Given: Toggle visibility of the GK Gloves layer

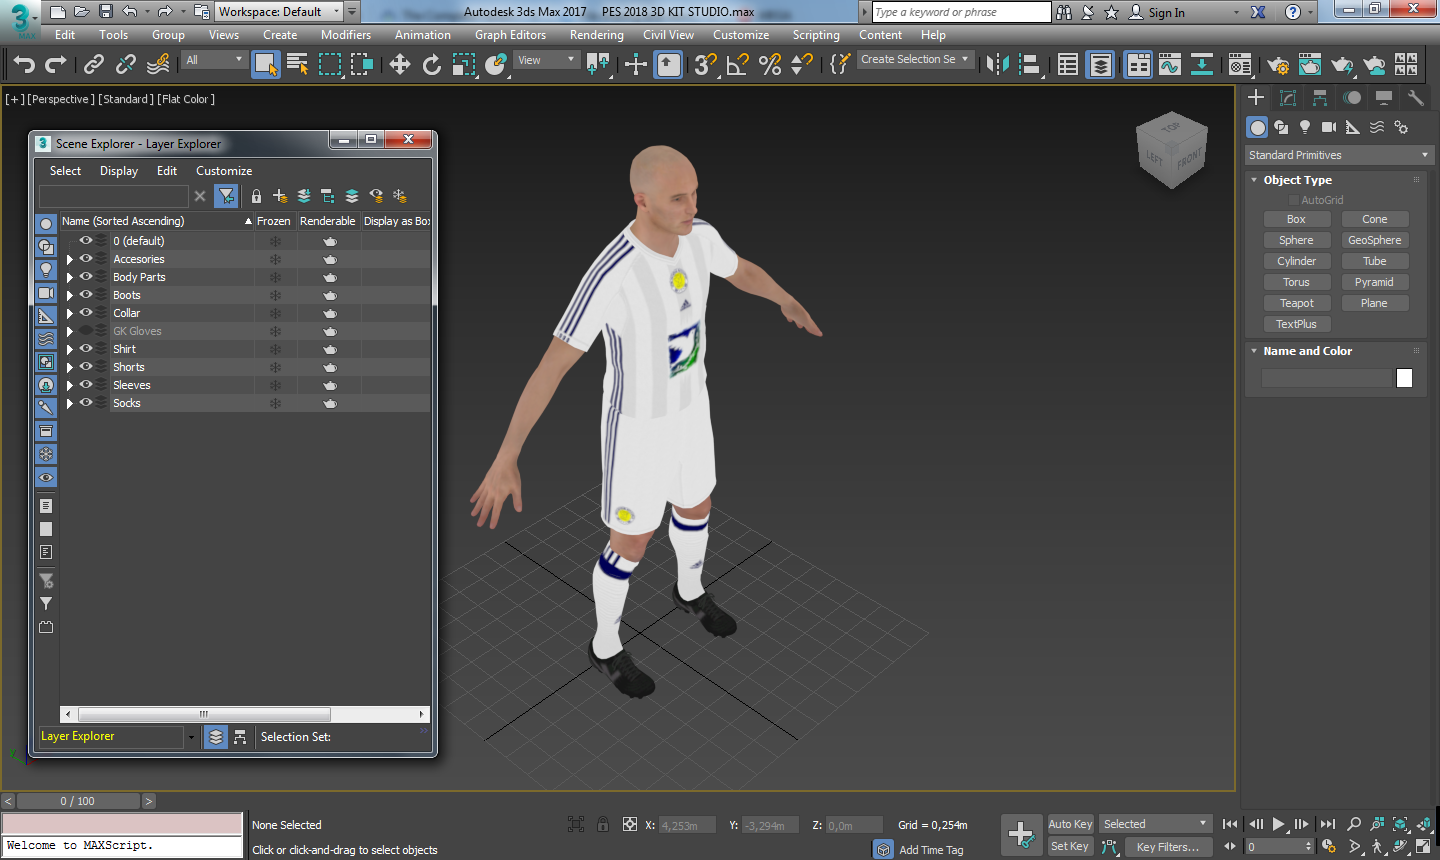Looking at the screenshot, I should pos(86,331).
